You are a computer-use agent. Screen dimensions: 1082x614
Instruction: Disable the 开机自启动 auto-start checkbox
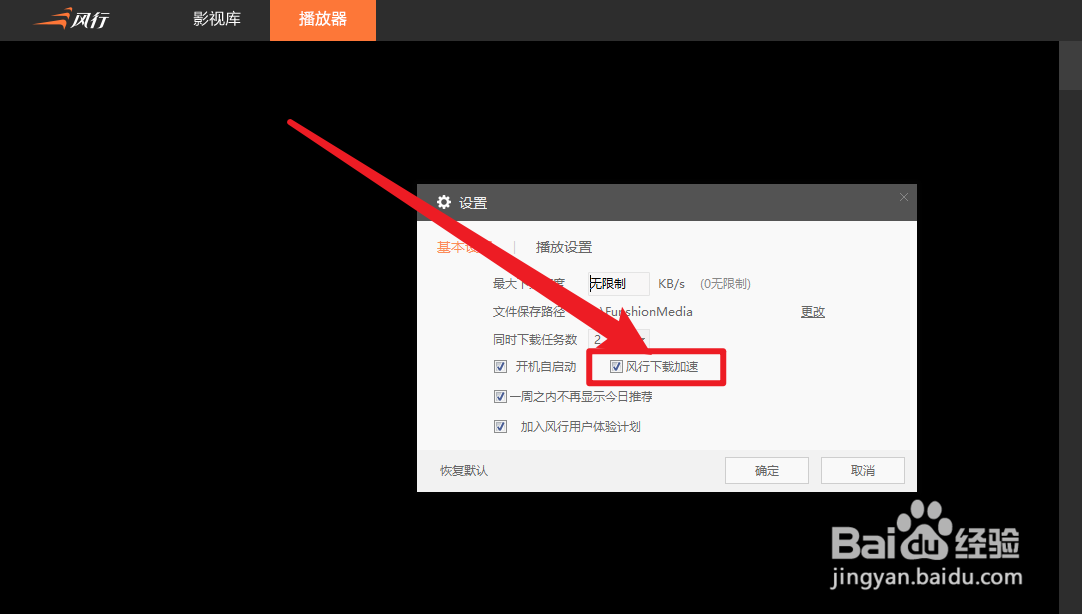click(x=500, y=366)
